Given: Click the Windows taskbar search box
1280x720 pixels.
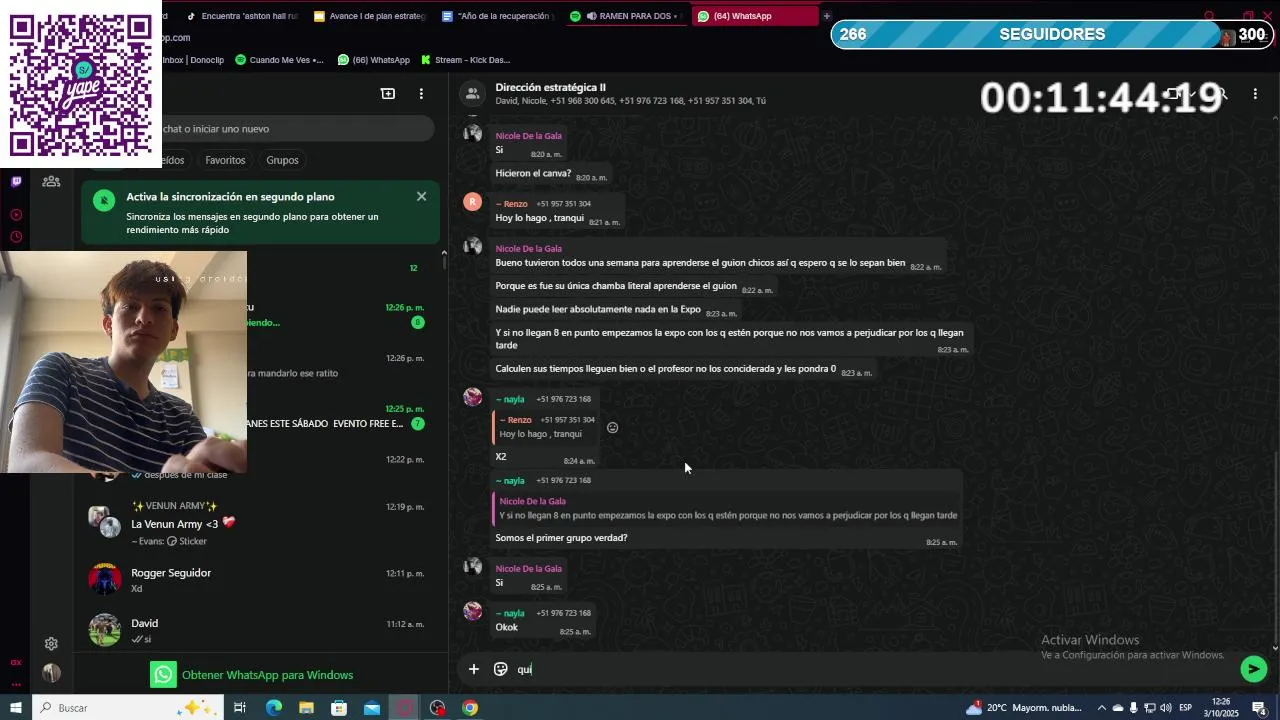Looking at the screenshot, I should (x=127, y=708).
